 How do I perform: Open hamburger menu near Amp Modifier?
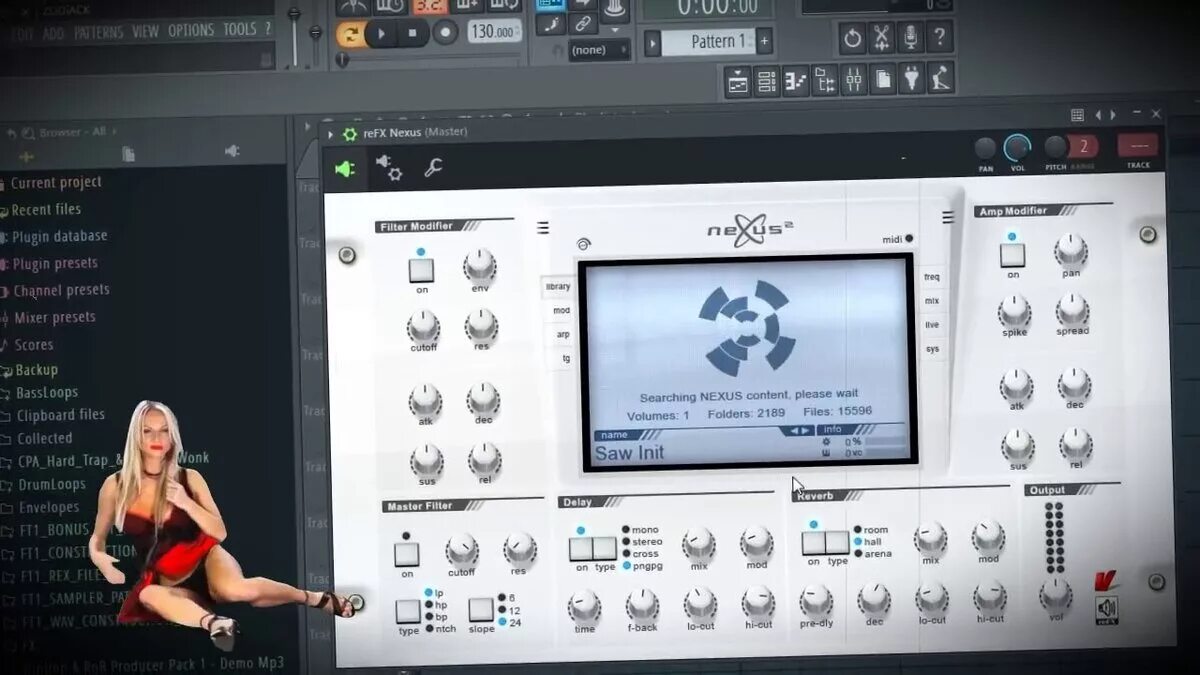[948, 217]
